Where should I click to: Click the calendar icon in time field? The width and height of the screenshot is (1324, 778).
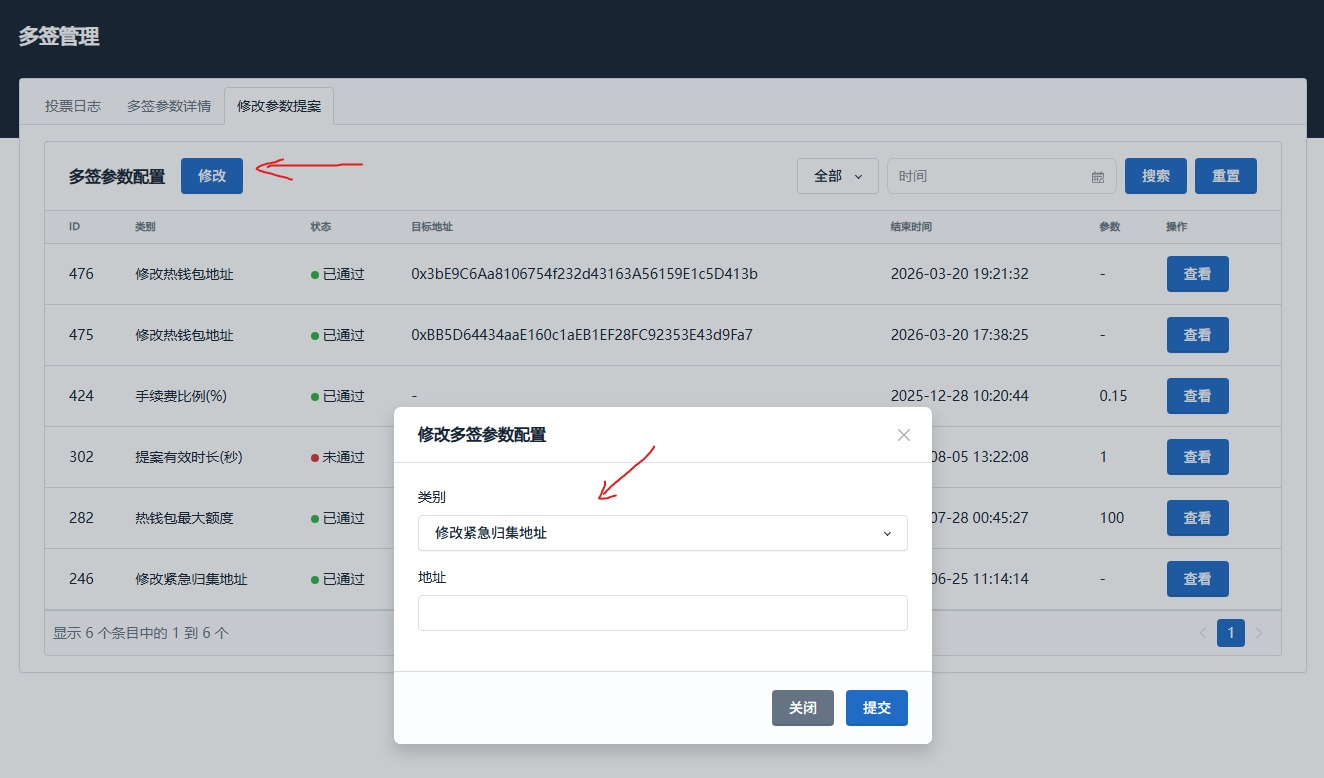1097,177
